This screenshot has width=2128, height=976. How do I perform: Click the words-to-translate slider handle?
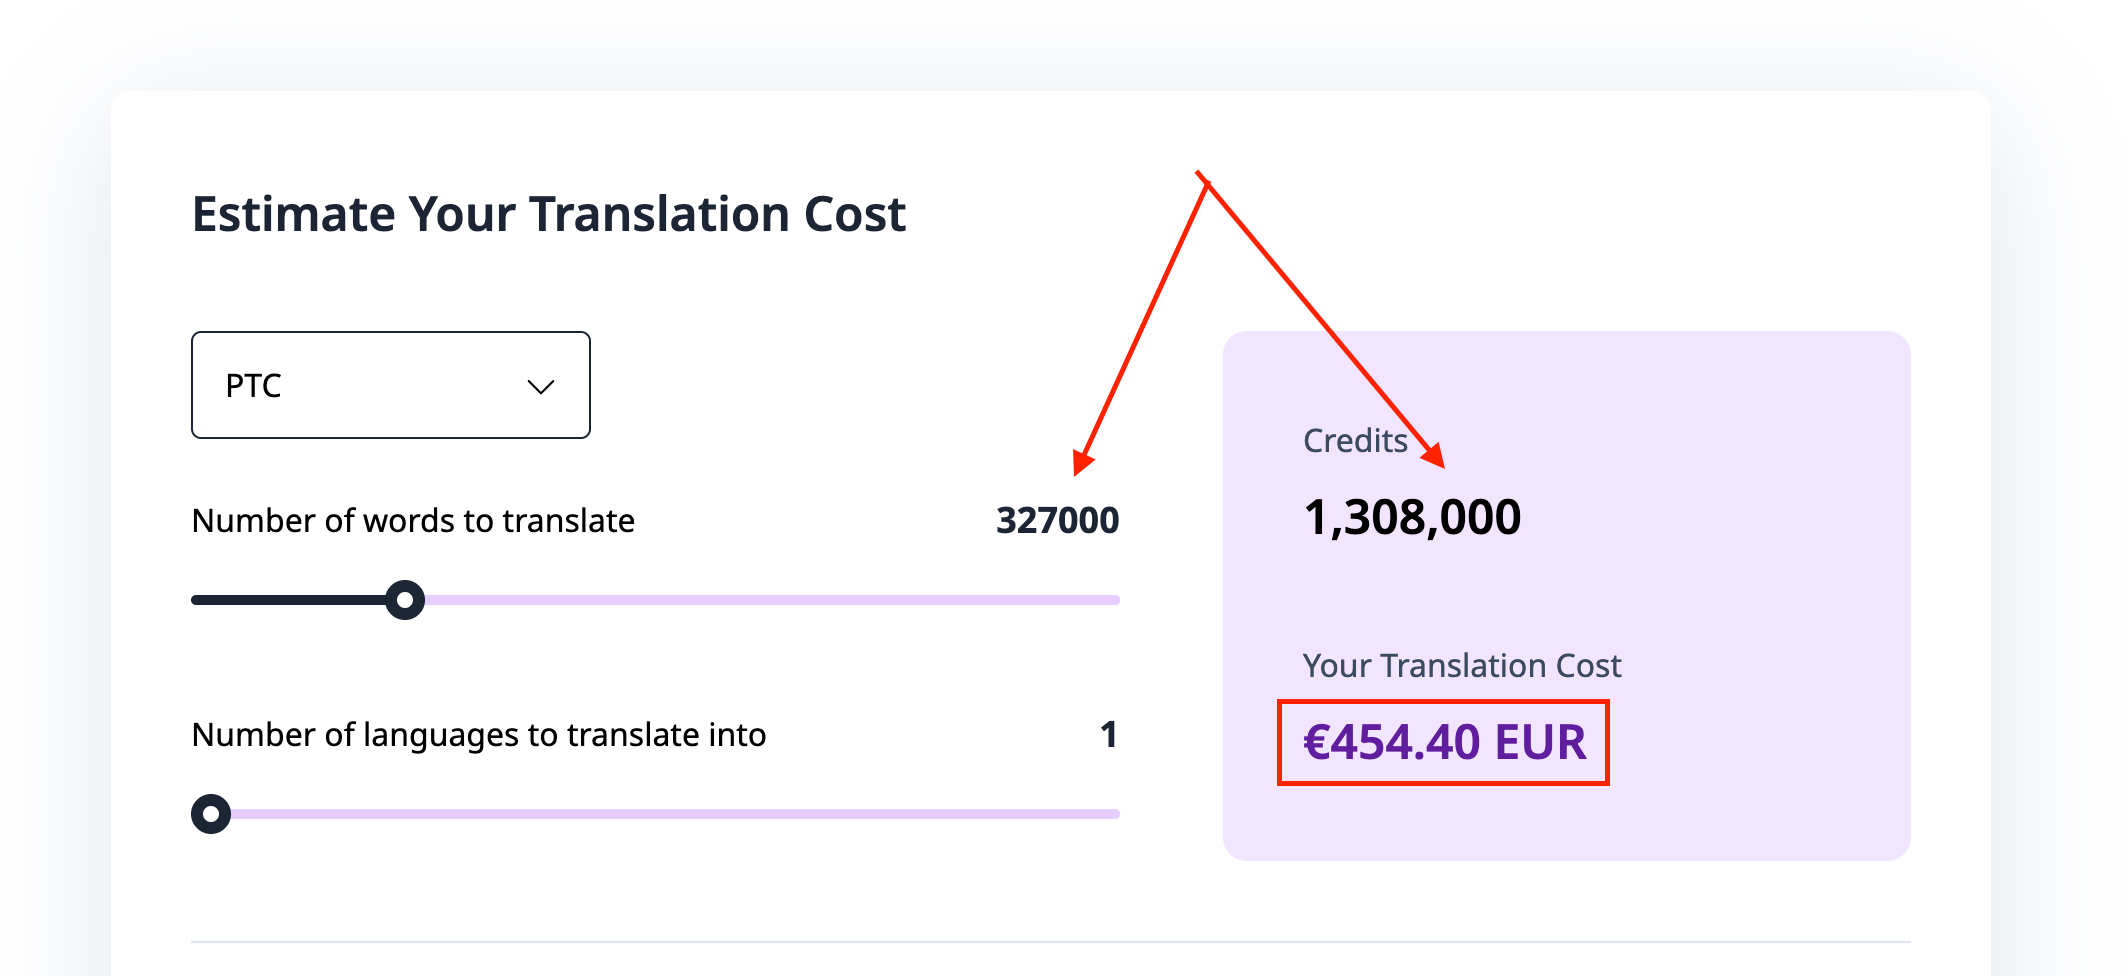(x=405, y=600)
